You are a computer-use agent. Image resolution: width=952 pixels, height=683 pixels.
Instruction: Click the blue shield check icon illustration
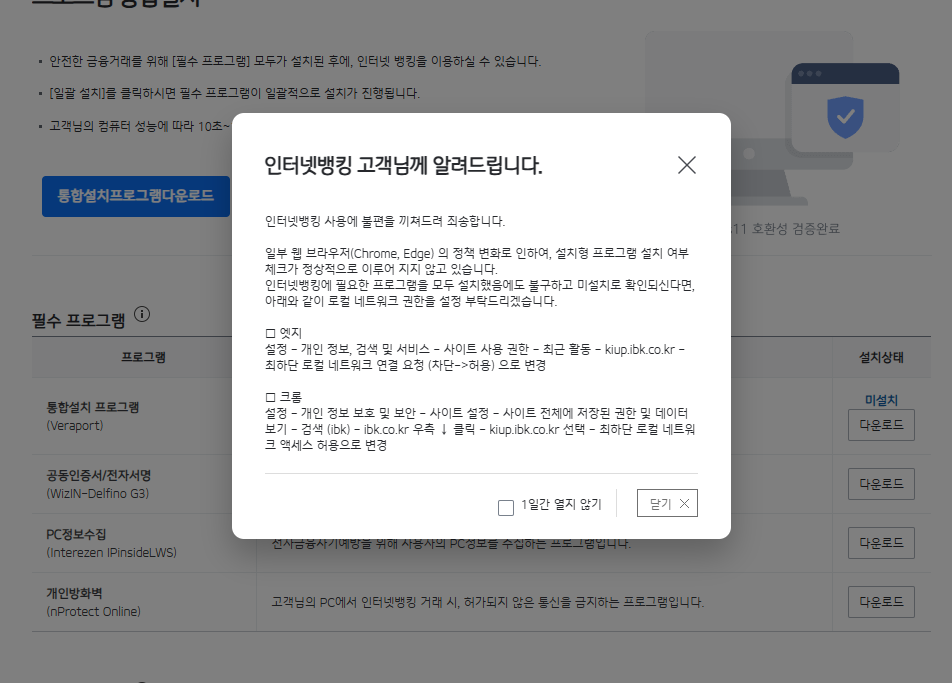pyautogui.click(x=847, y=119)
